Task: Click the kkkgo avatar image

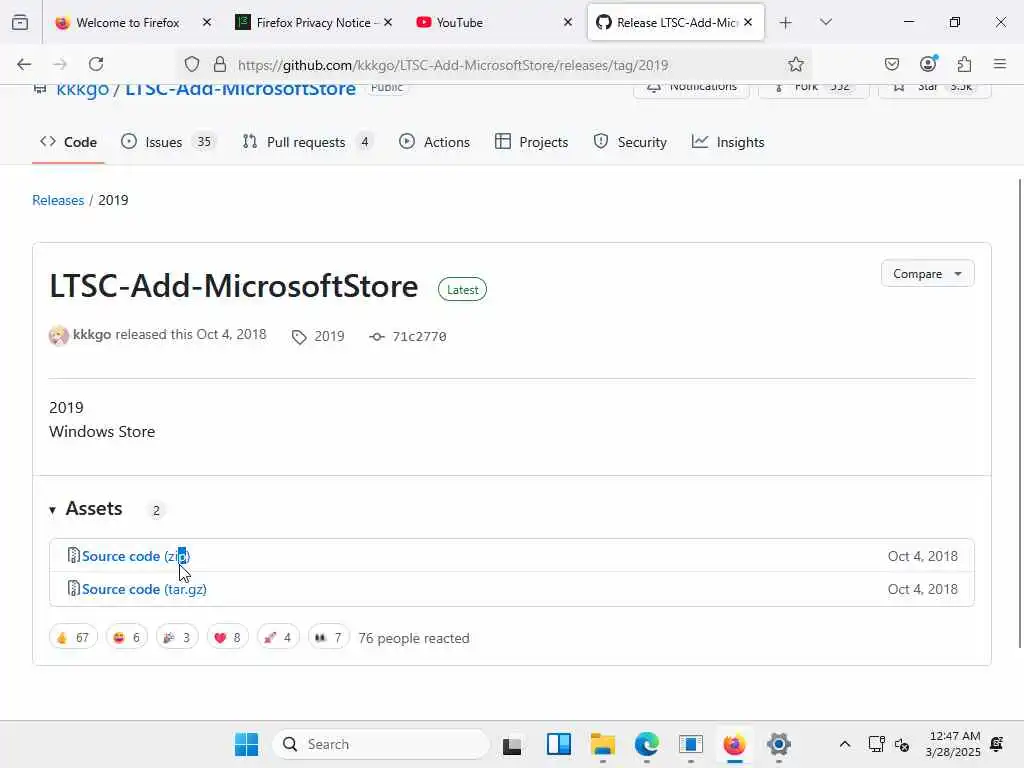Action: pos(59,336)
